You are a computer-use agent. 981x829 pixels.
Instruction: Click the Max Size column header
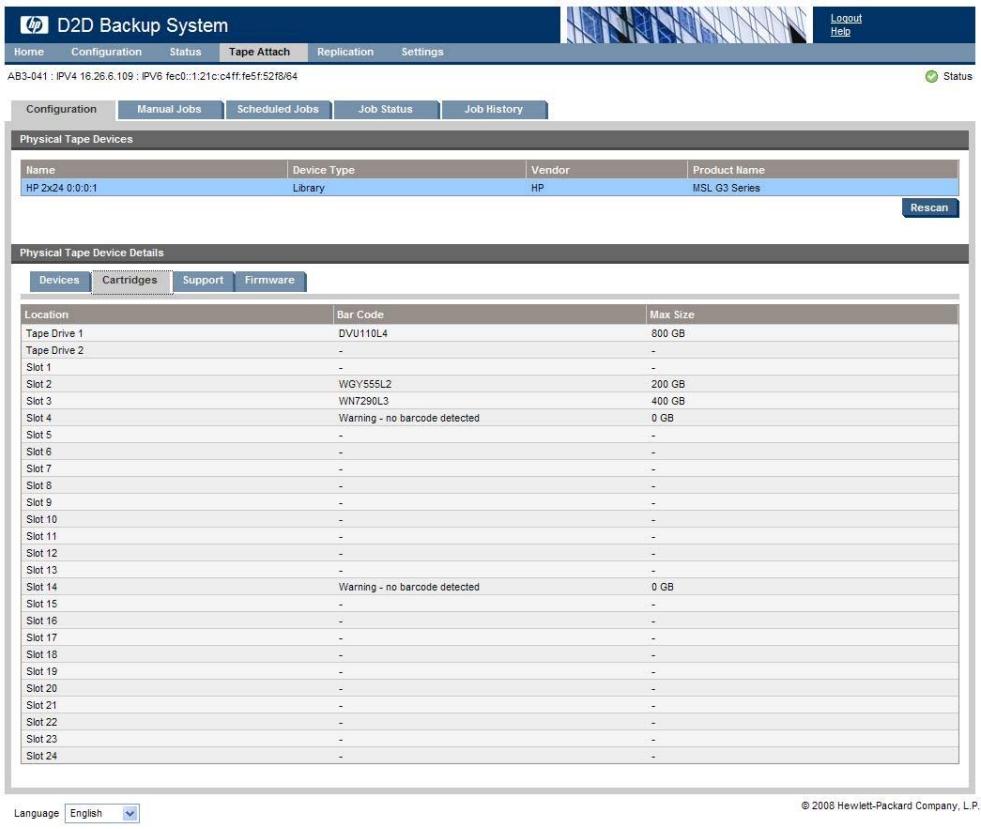point(802,315)
